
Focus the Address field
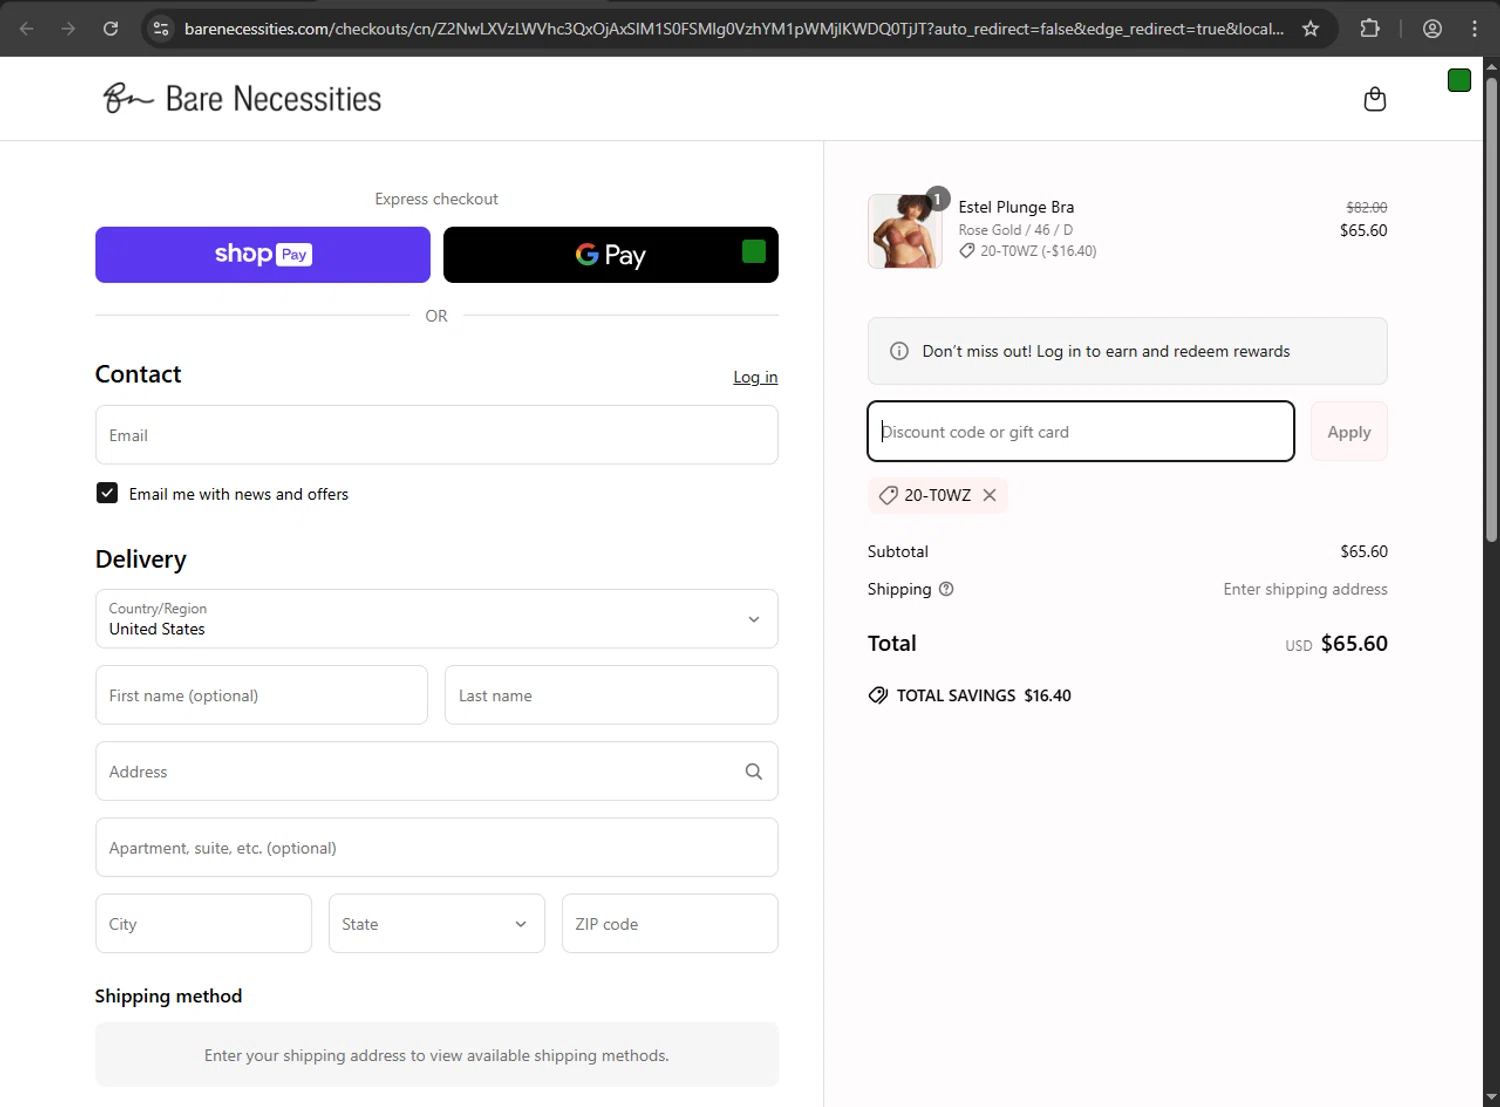(437, 771)
